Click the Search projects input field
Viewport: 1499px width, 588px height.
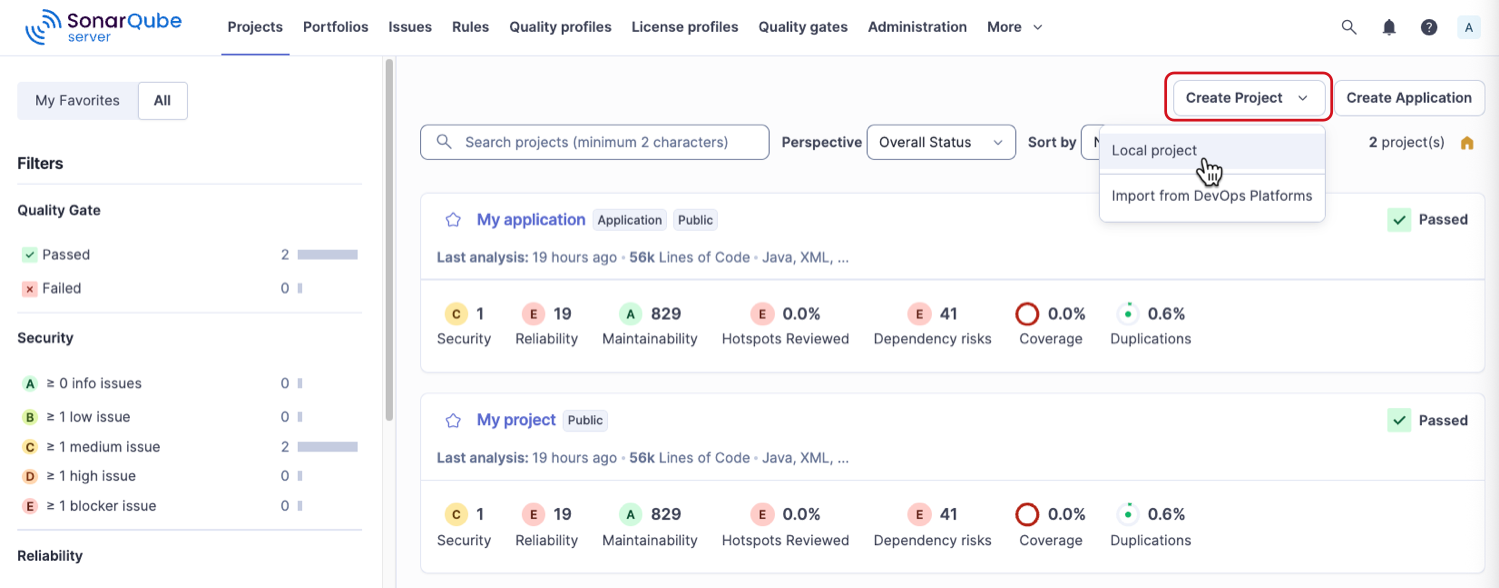tap(594, 142)
